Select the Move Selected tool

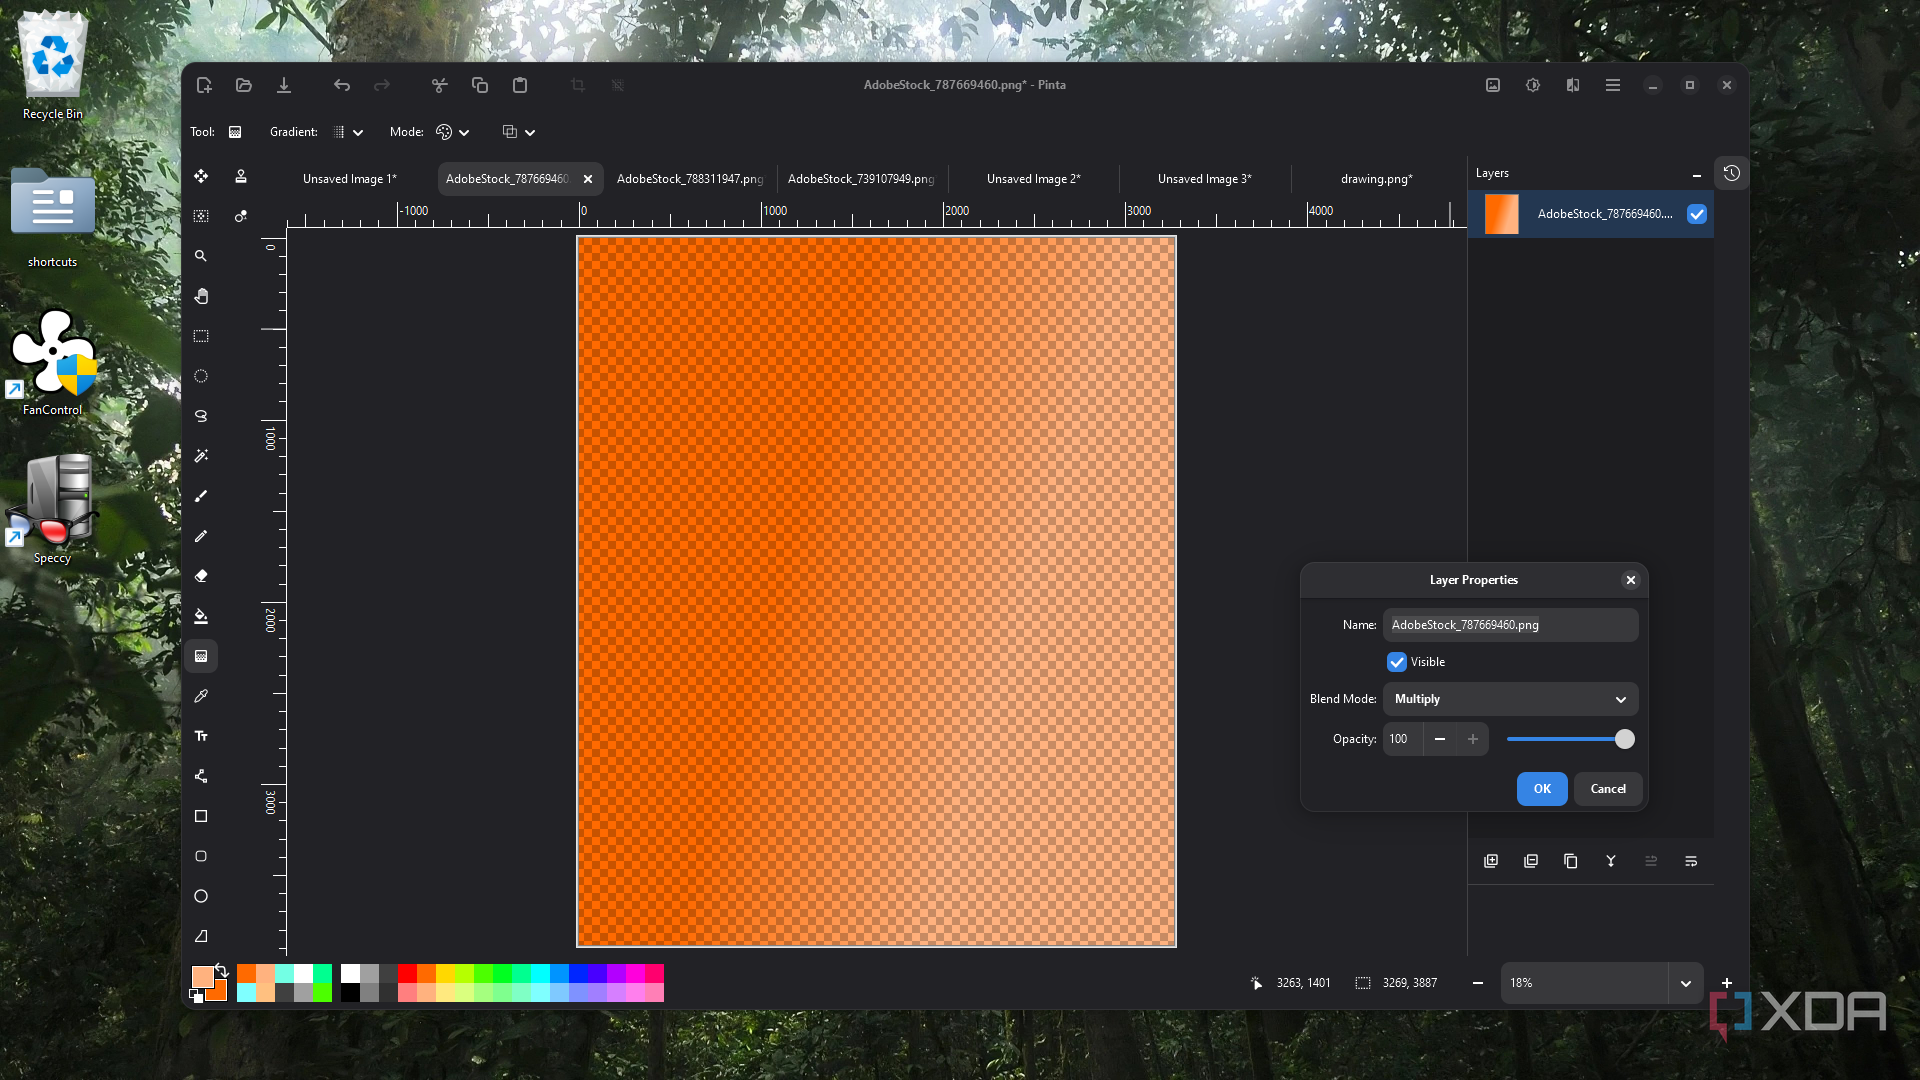pos(201,176)
